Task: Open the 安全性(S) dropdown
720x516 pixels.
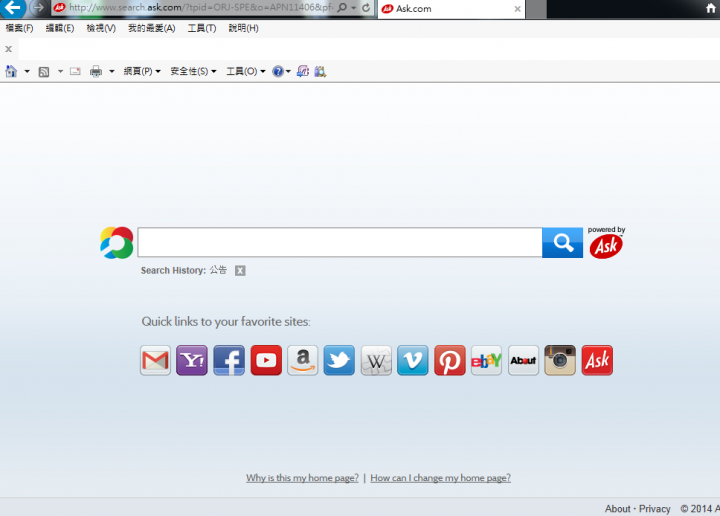Action: tap(193, 71)
